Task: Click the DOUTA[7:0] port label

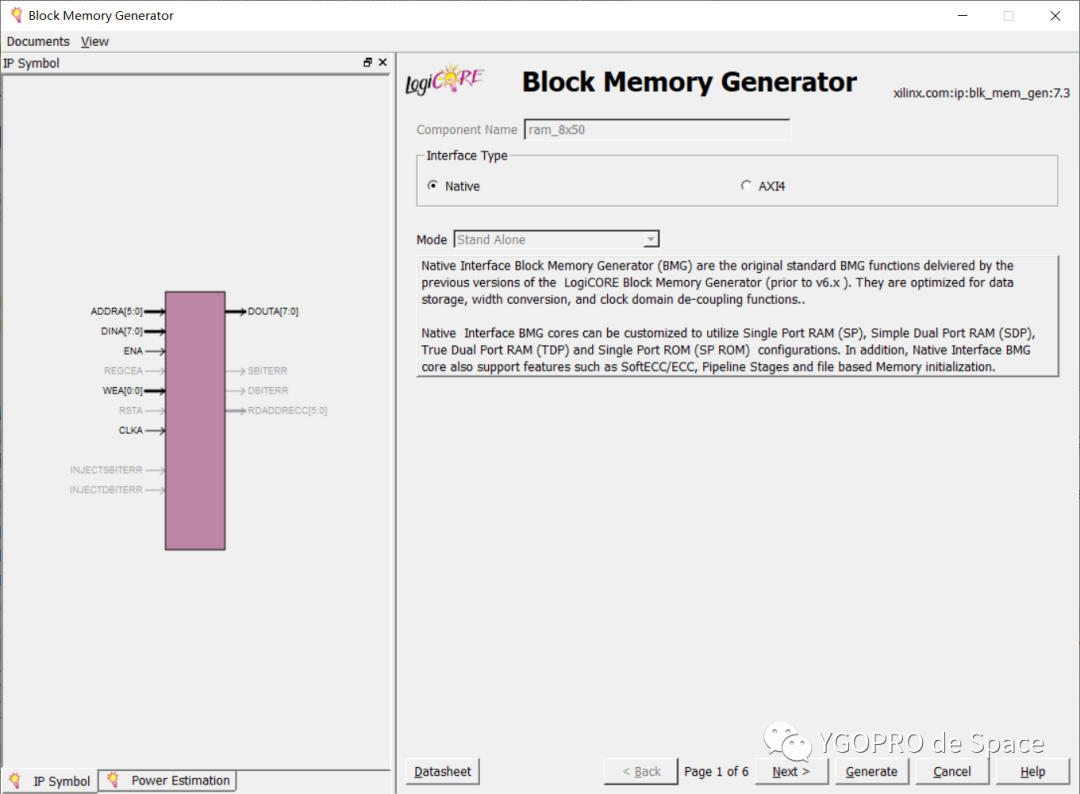Action: 273,311
